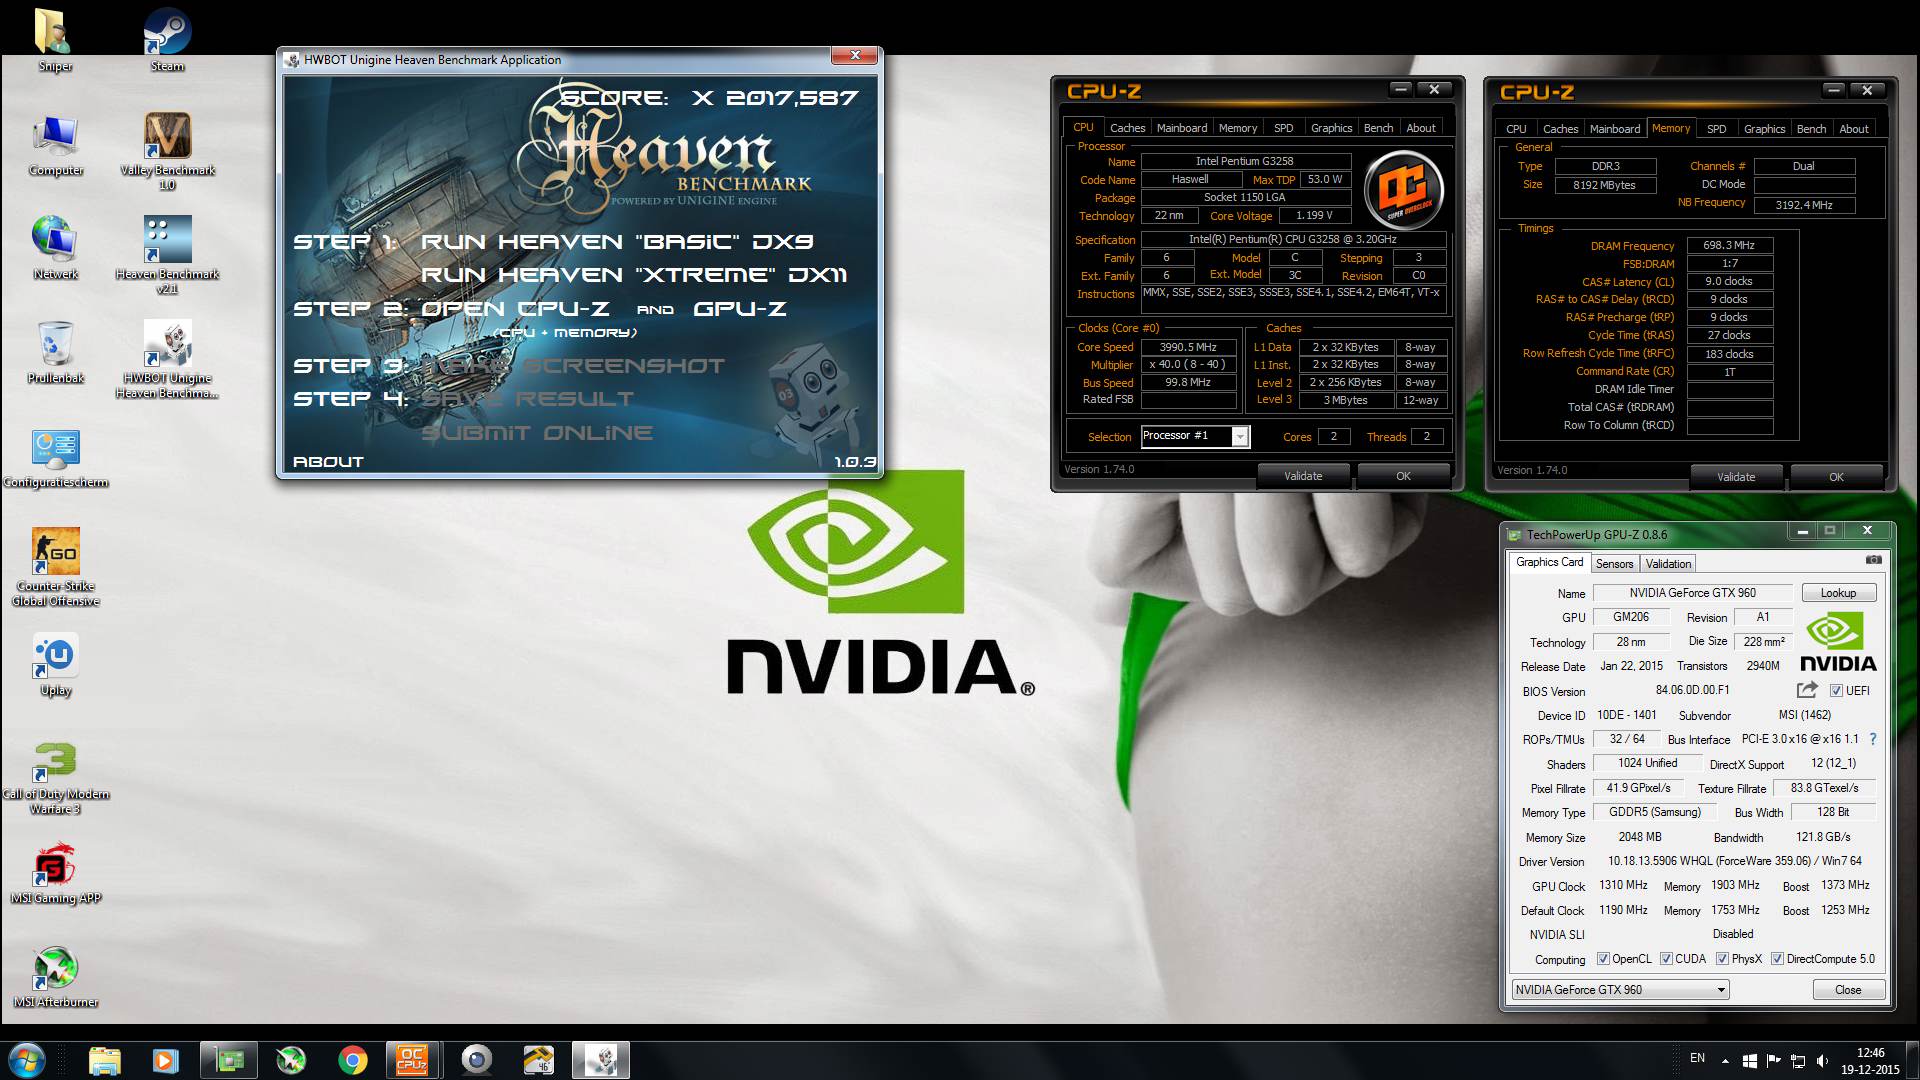1920x1080 pixels.
Task: Open File Explorer from the taskbar
Action: pyautogui.click(x=104, y=1060)
